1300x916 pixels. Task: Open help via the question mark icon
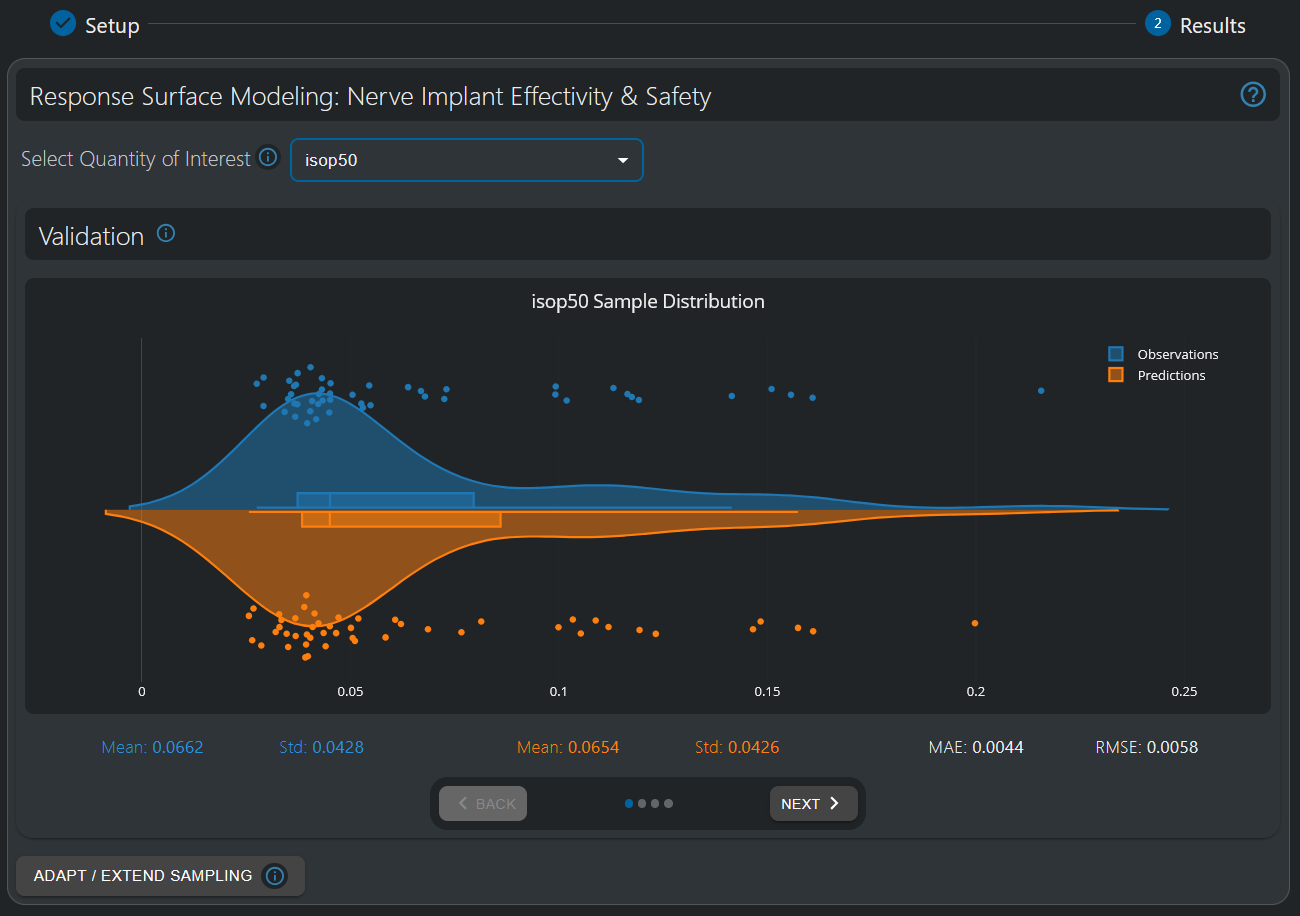1253,95
